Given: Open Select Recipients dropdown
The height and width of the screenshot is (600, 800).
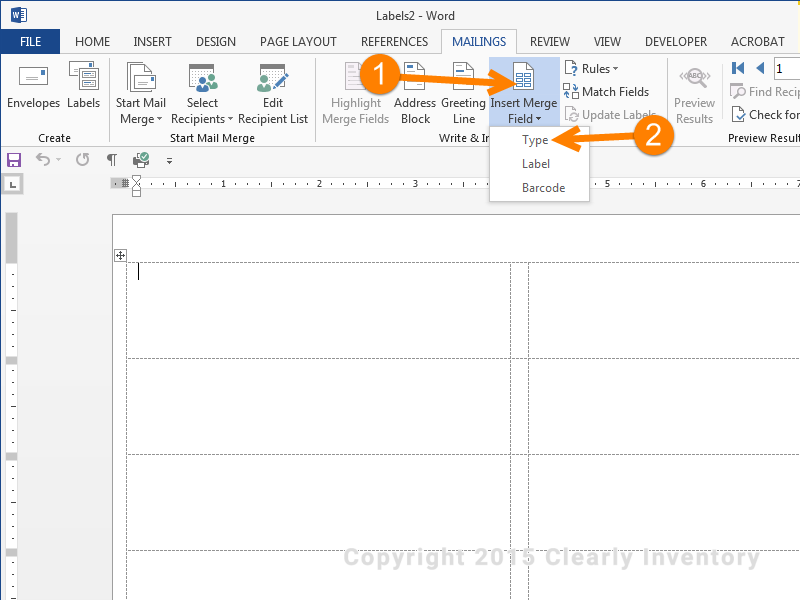Looking at the screenshot, I should [202, 92].
